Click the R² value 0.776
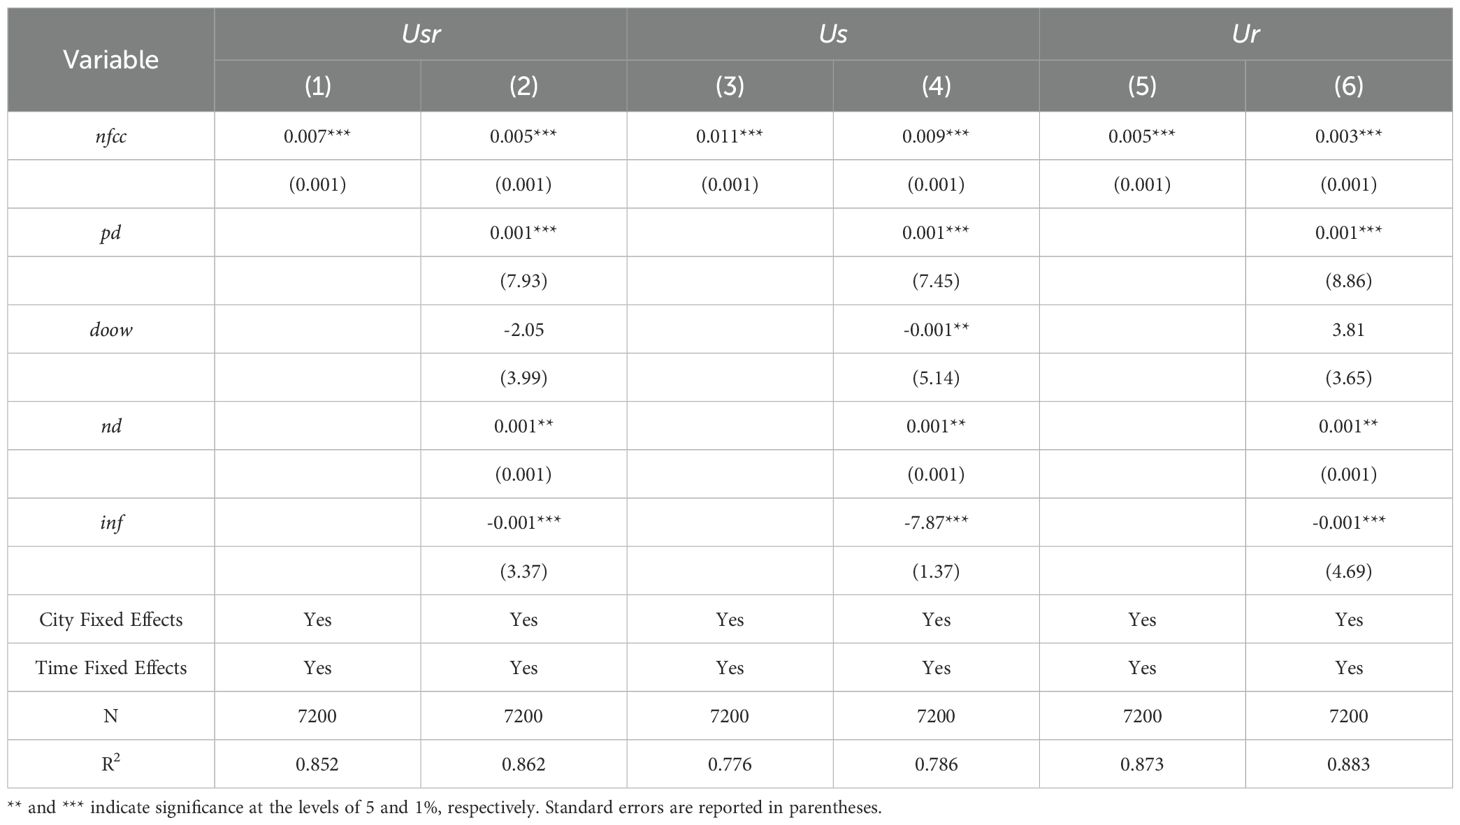Viewport: 1460px width, 825px height. [x=729, y=764]
